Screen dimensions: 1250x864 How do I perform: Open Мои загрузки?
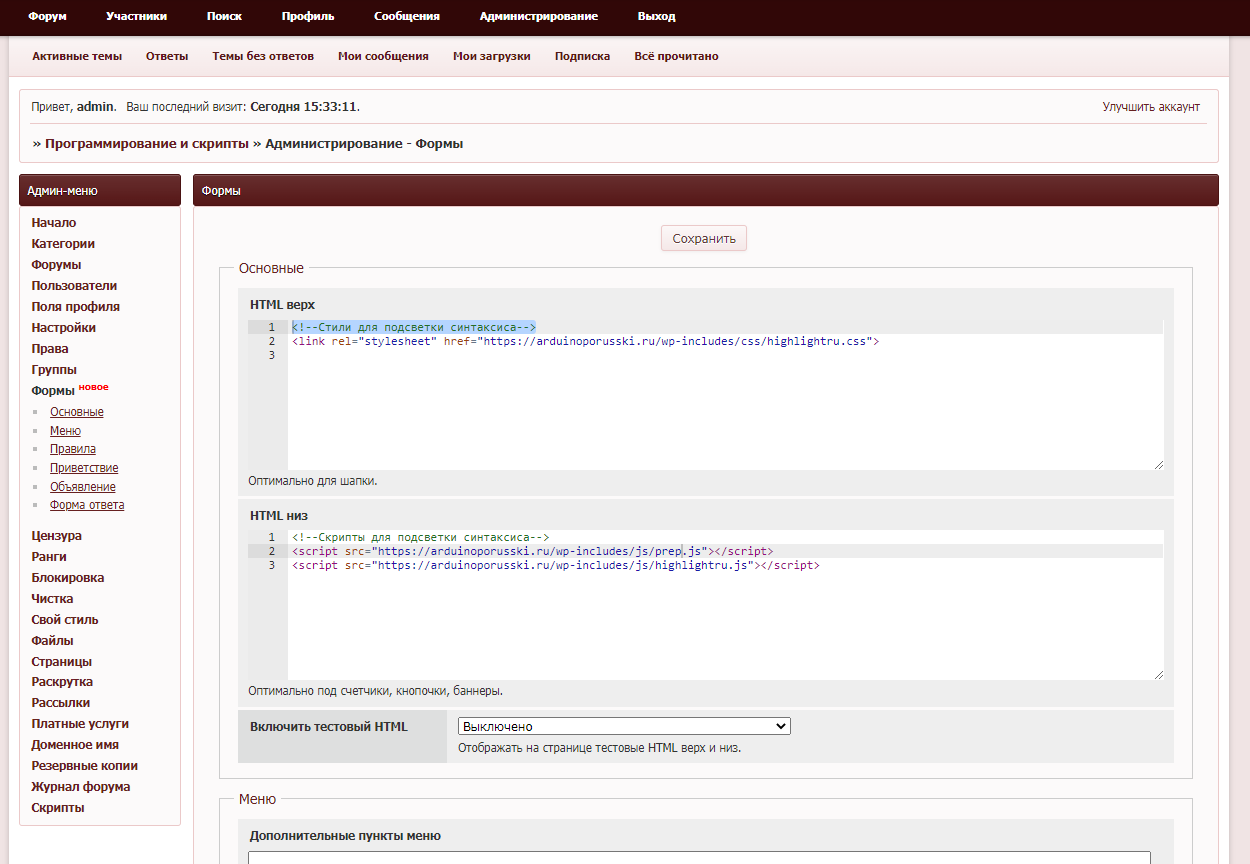tap(491, 56)
